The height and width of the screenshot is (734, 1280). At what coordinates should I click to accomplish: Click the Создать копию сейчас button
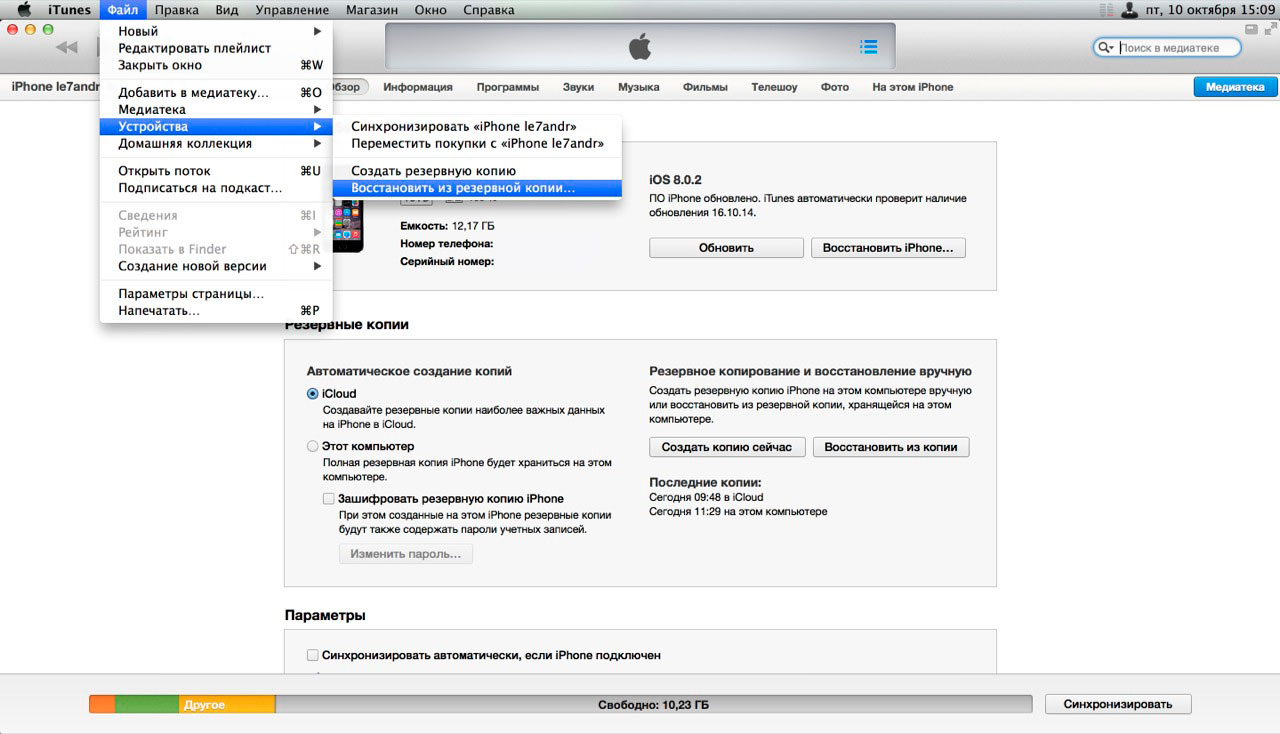point(727,447)
